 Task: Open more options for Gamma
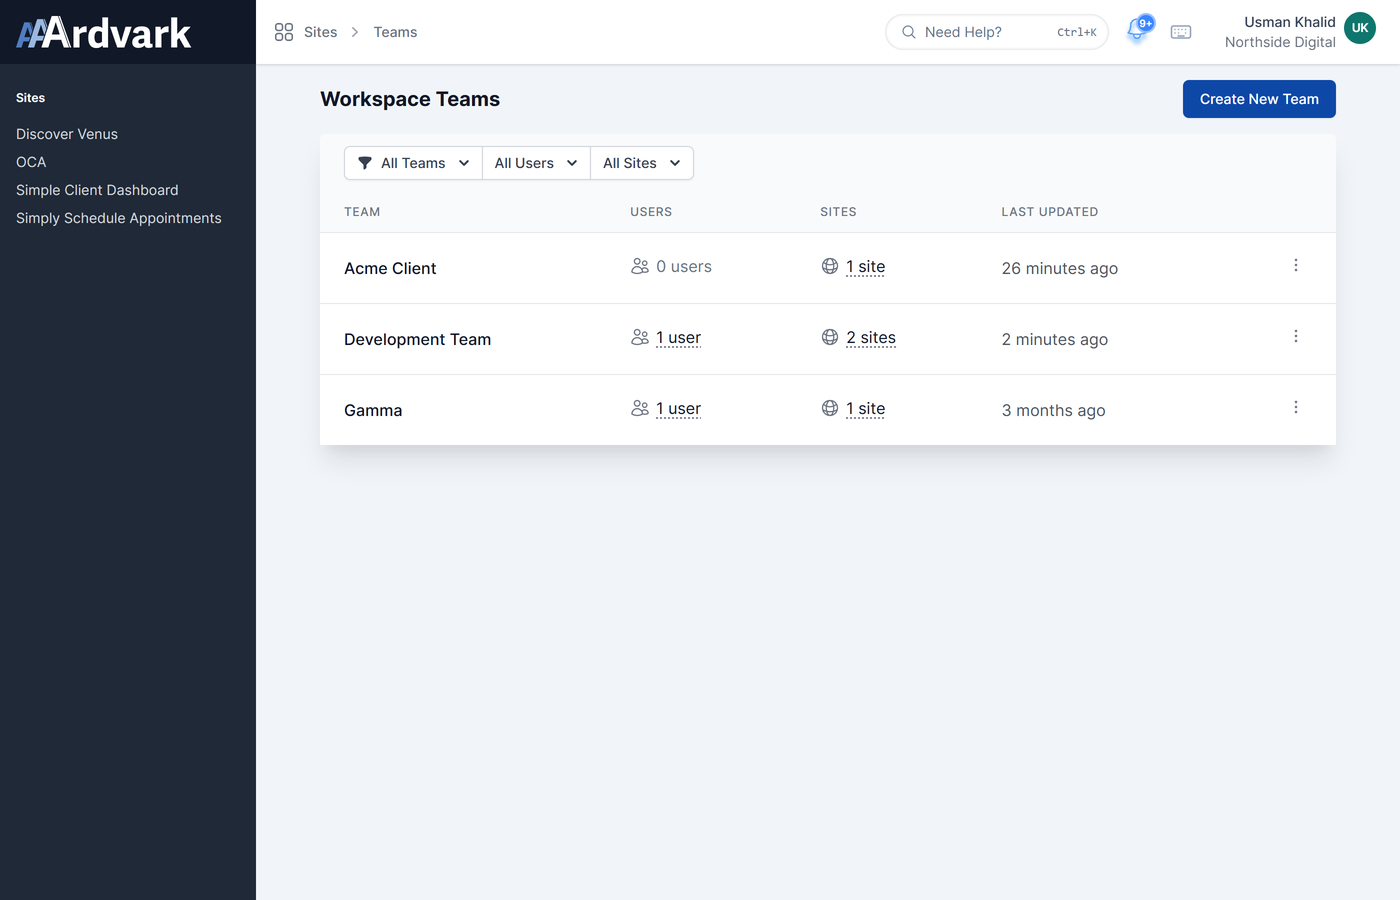pyautogui.click(x=1296, y=407)
